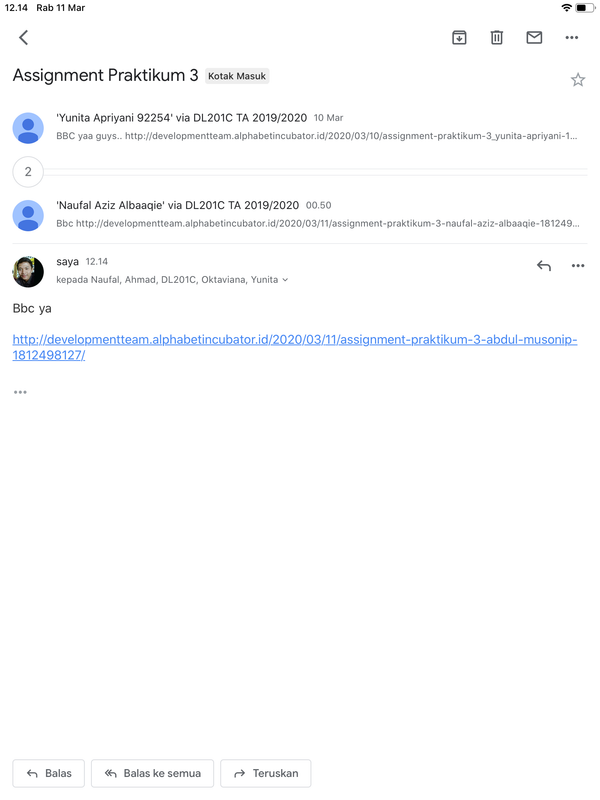Show trimmed content ellipsis below link
600x800 pixels.
(20, 392)
